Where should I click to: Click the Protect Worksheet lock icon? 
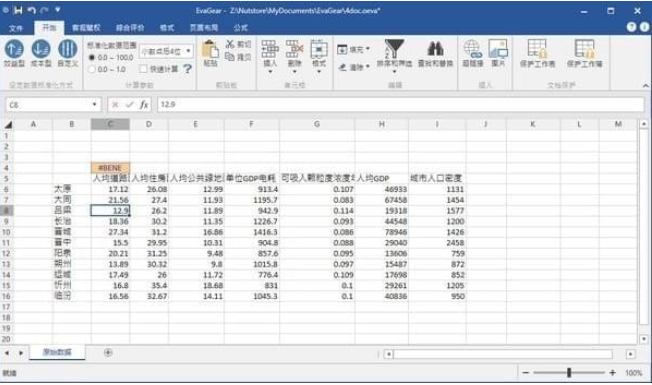[x=537, y=49]
